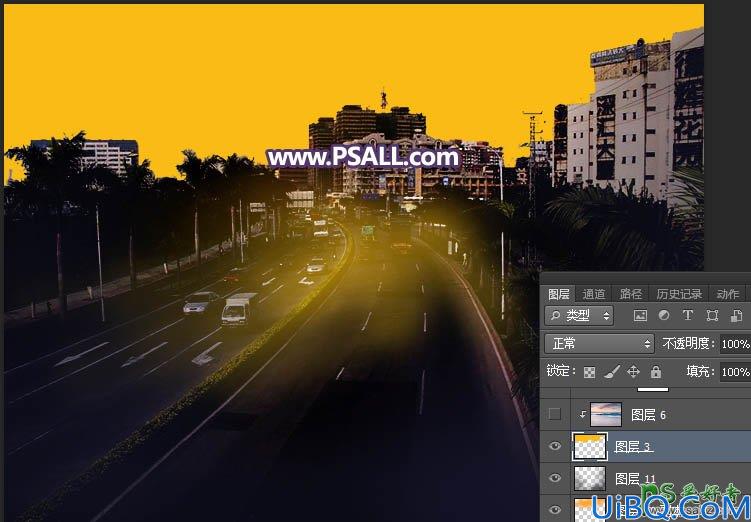Switch to the 动作 tab
751x522 pixels.
point(728,294)
